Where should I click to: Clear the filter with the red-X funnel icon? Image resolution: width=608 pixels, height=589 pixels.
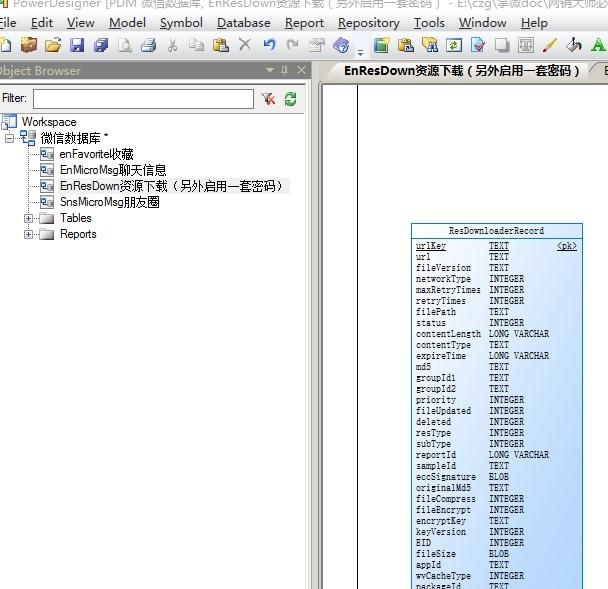pyautogui.click(x=268, y=99)
